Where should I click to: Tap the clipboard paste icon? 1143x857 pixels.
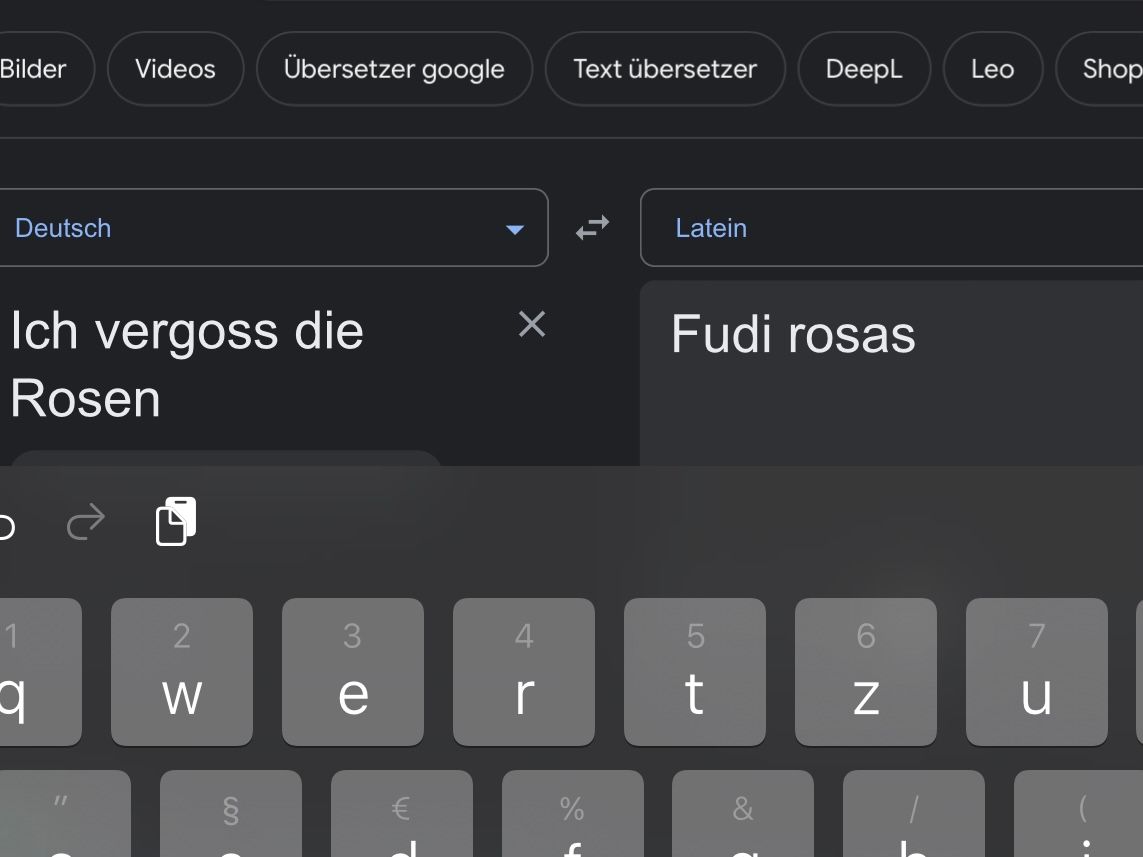[176, 521]
